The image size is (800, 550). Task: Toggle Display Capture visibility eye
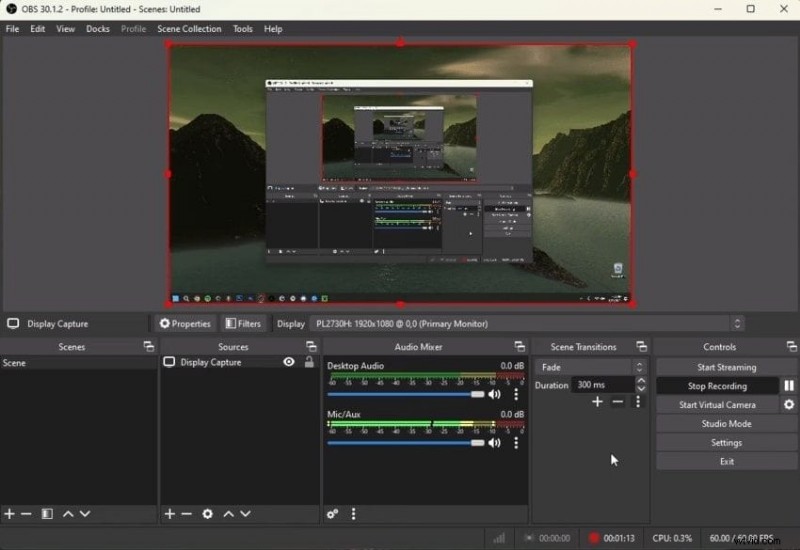point(289,362)
